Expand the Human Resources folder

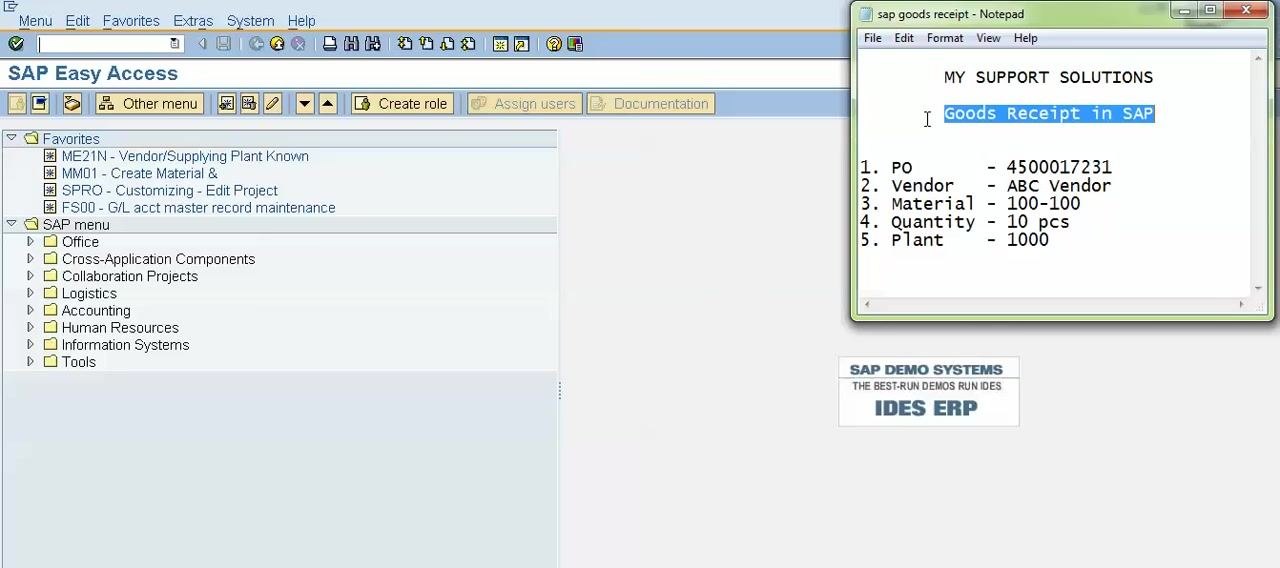pos(30,327)
